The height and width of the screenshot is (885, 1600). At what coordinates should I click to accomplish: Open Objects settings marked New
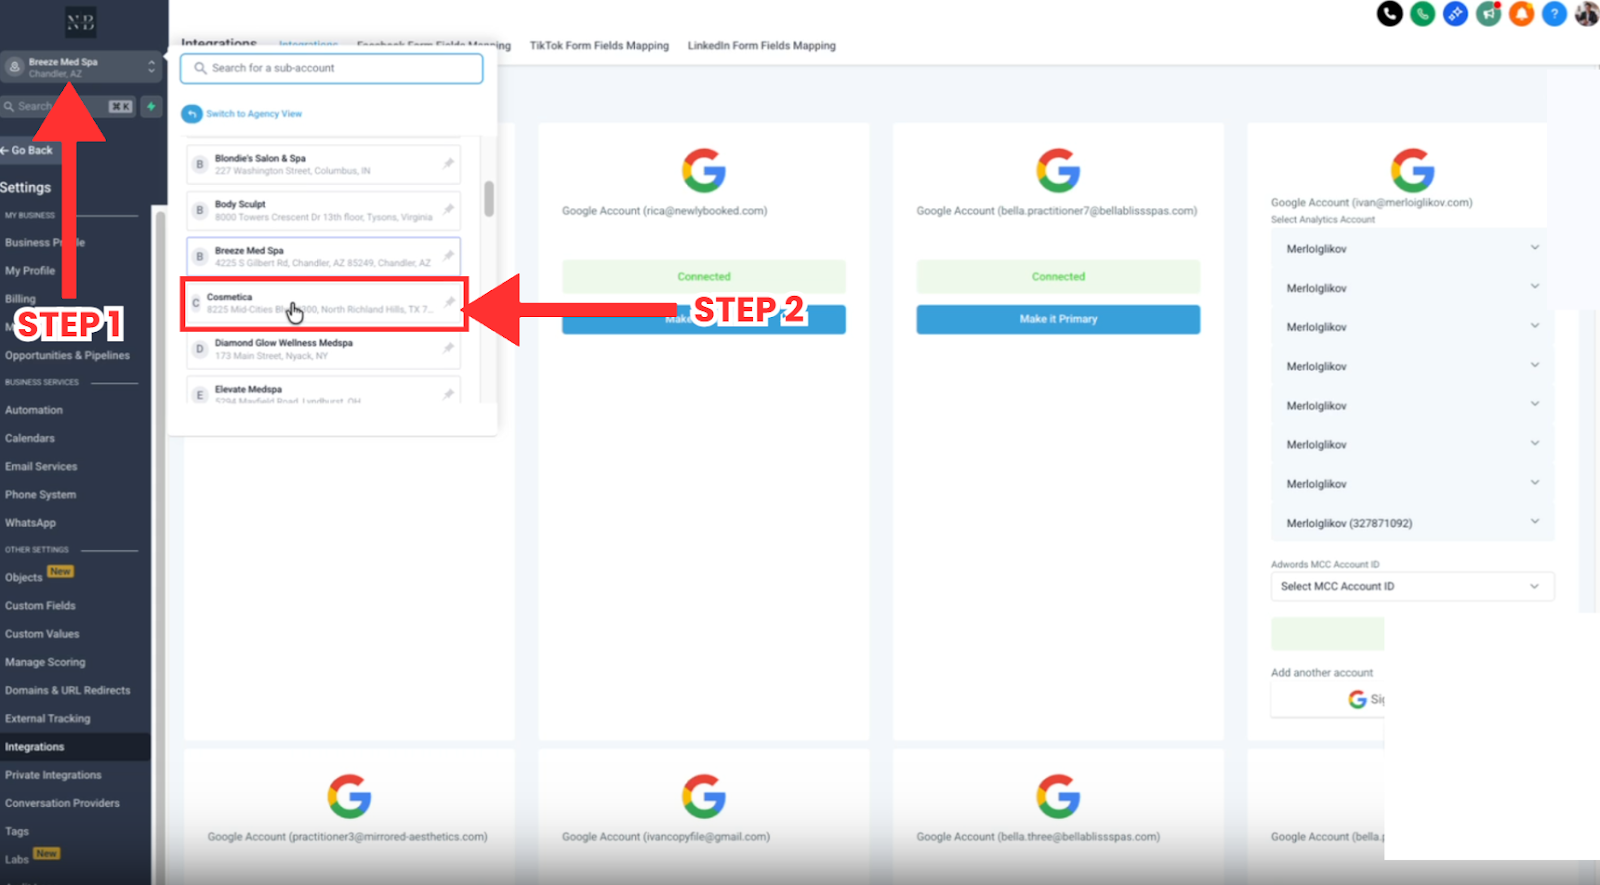[x=24, y=578]
